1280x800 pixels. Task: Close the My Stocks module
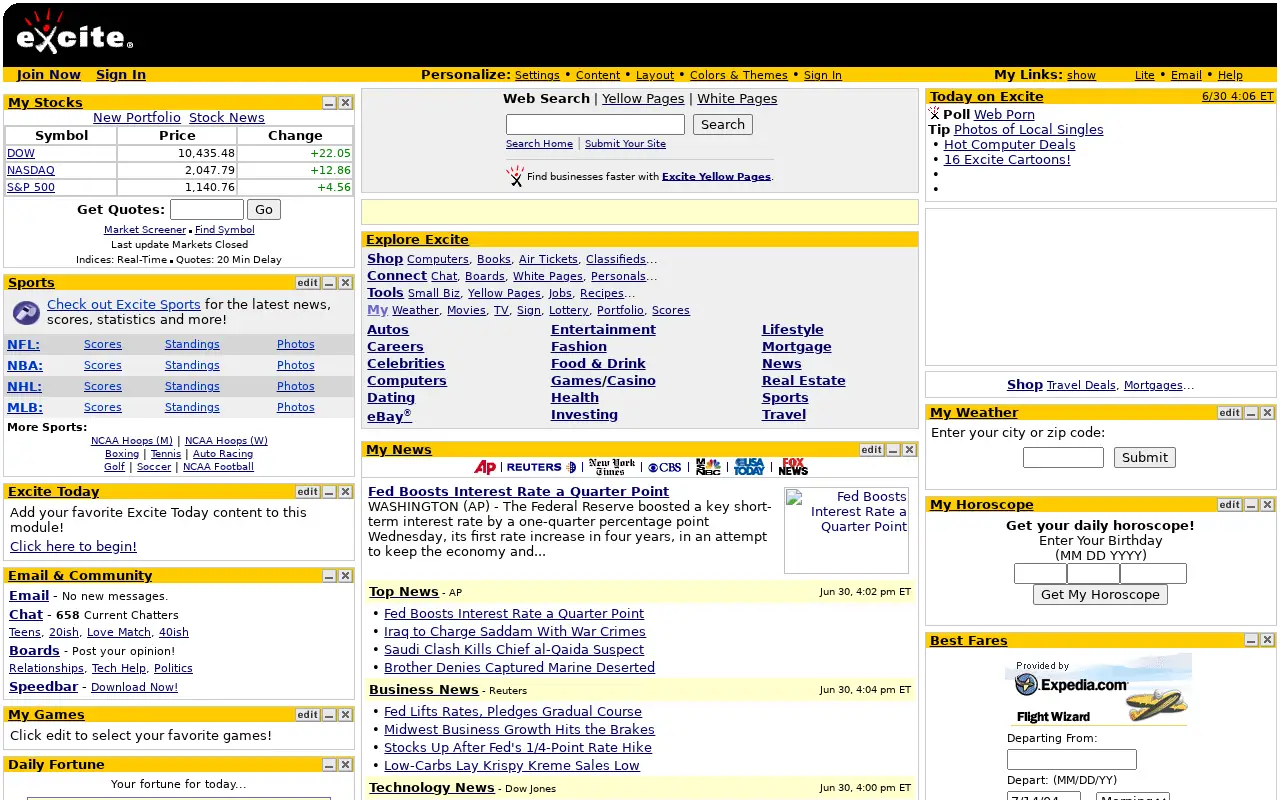(x=345, y=103)
